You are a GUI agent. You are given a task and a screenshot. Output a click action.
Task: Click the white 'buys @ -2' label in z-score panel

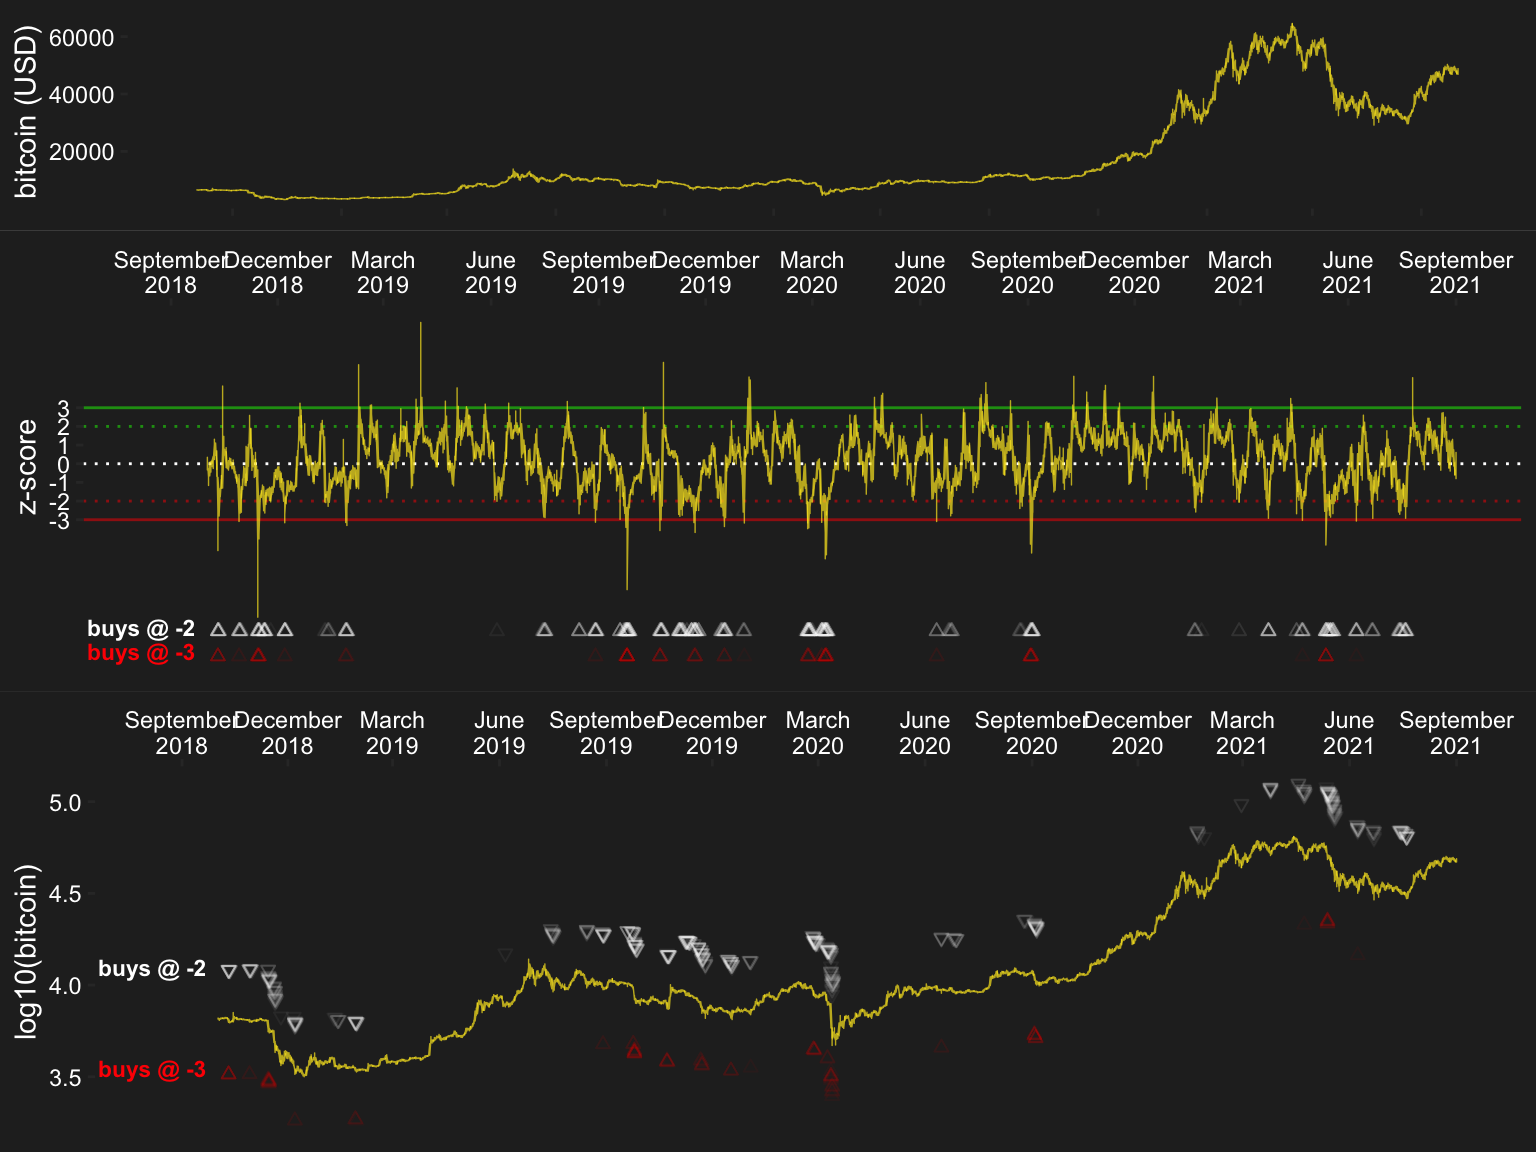[x=141, y=629]
